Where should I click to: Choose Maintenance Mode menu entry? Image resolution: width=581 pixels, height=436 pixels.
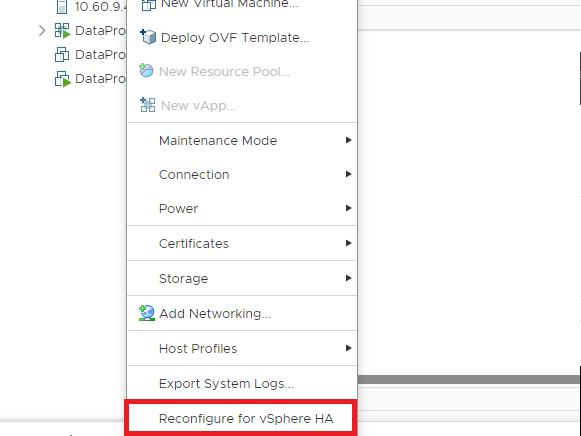(x=242, y=140)
